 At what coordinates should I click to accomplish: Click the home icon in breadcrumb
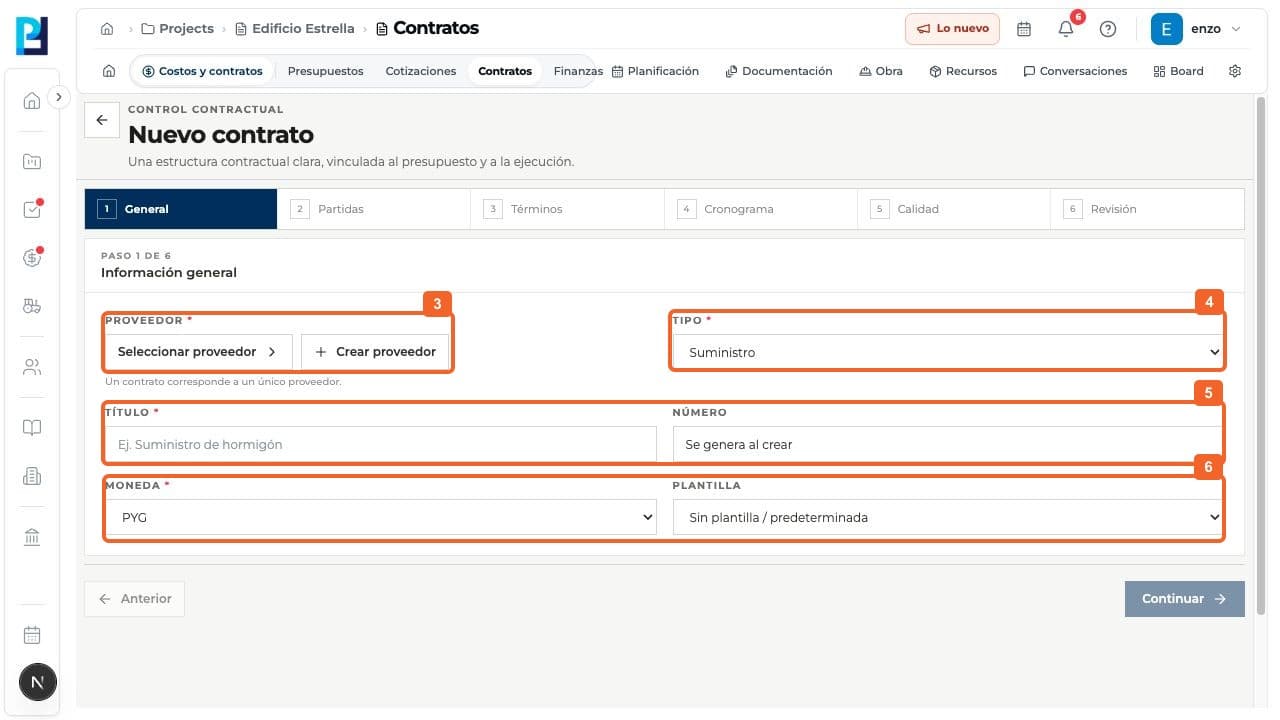(x=107, y=29)
